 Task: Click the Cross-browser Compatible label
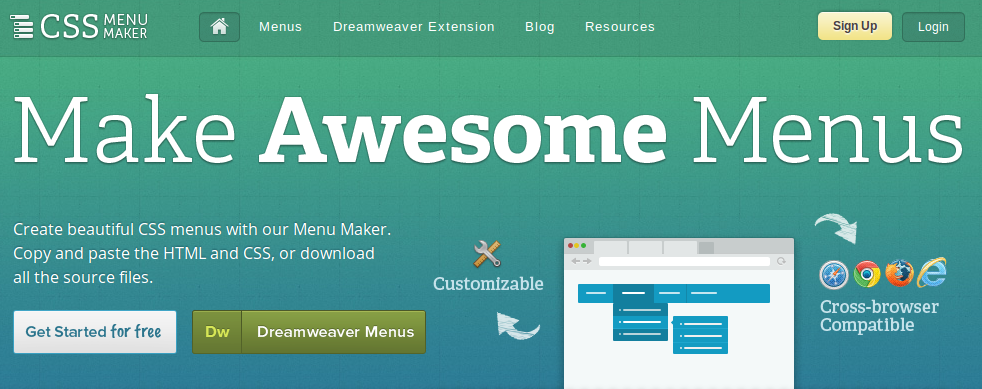[879, 316]
